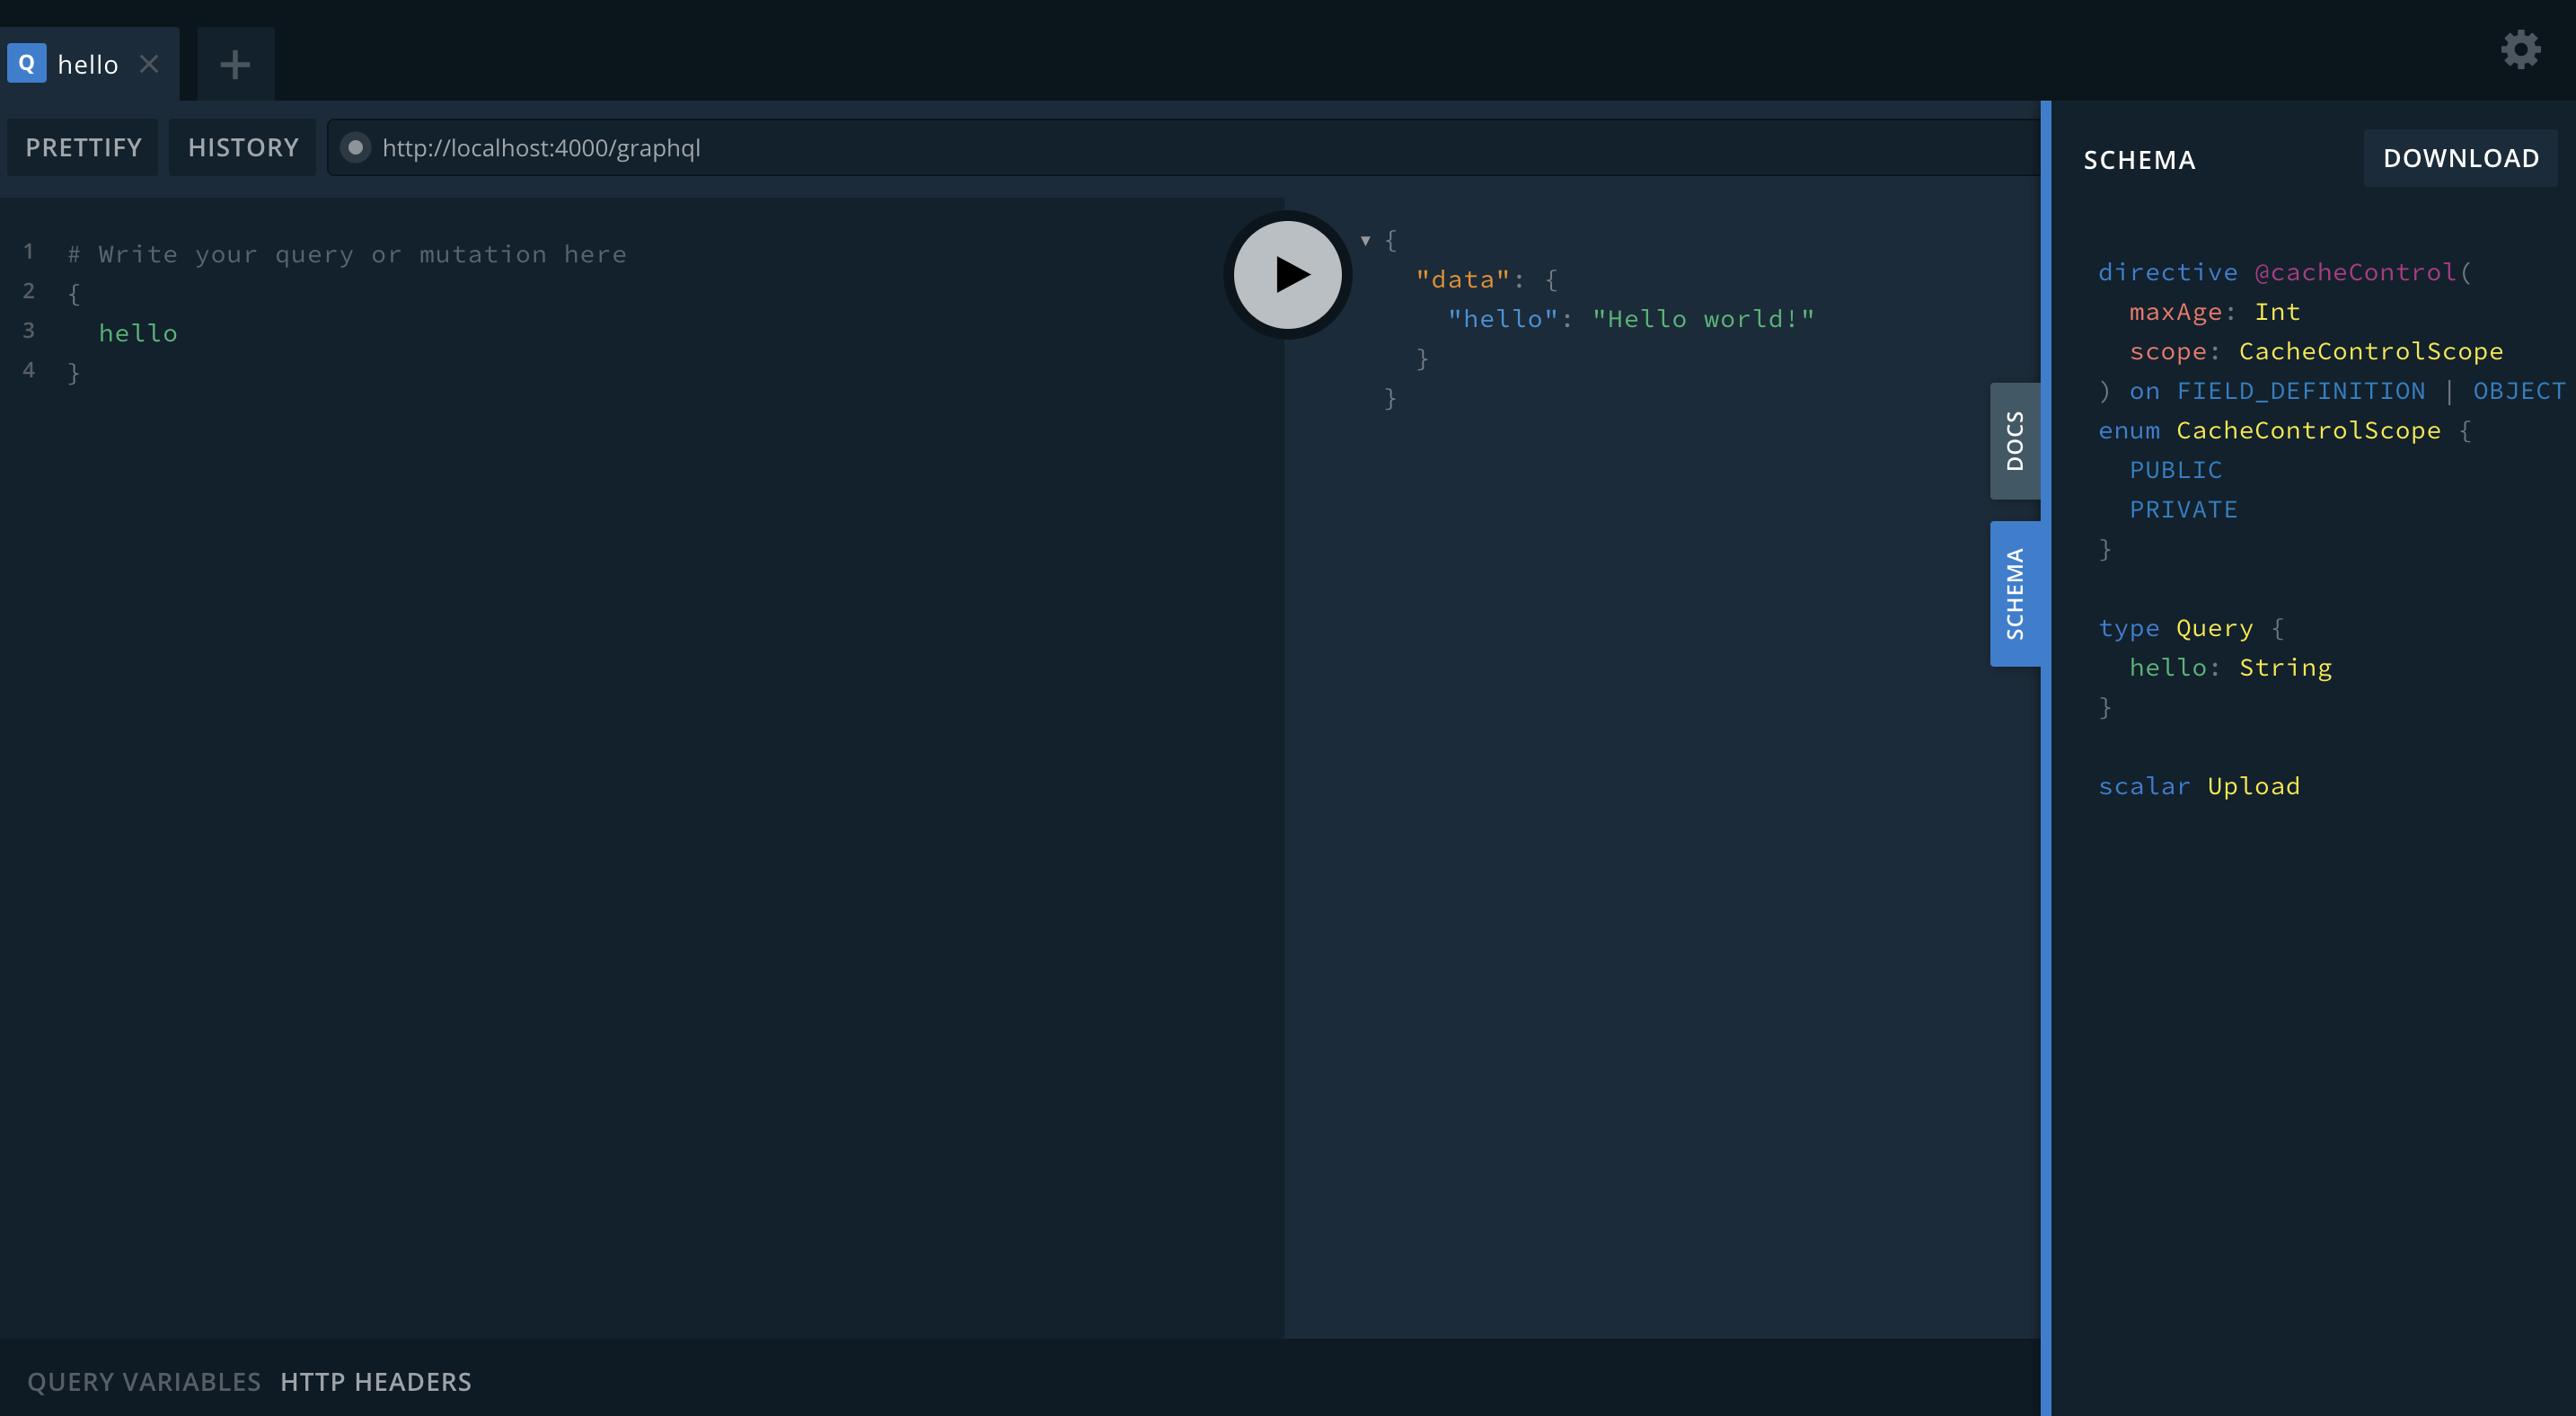Click the hello field in the query editor

[x=138, y=333]
